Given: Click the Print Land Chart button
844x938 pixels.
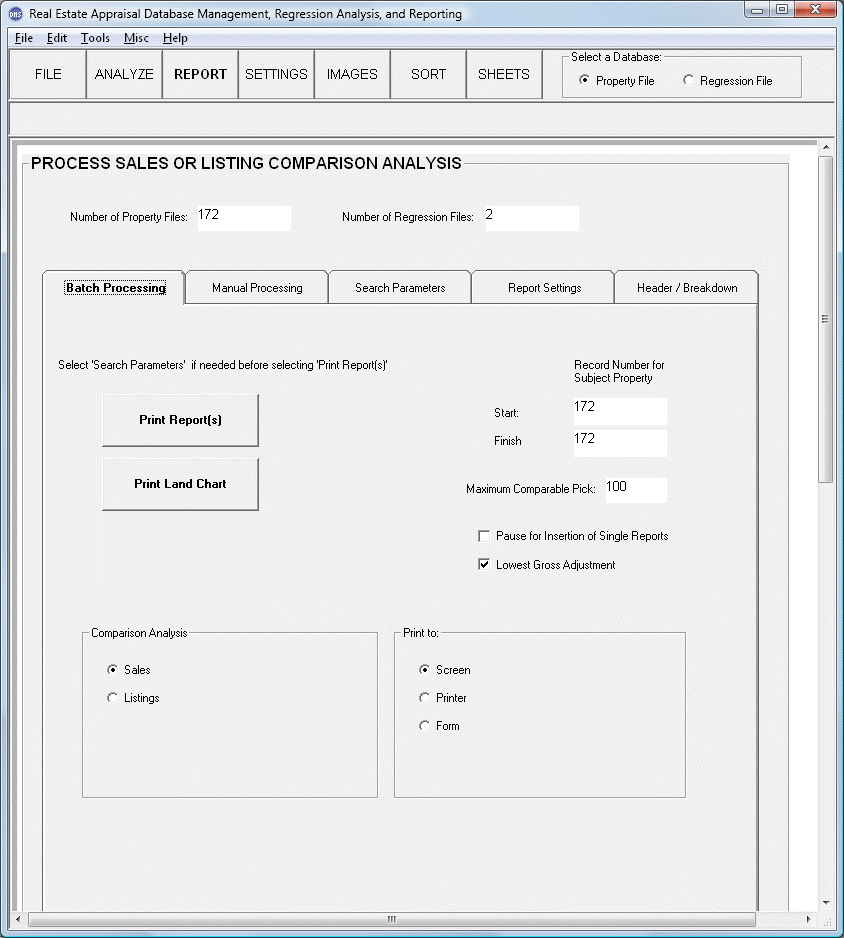Looking at the screenshot, I should (180, 484).
